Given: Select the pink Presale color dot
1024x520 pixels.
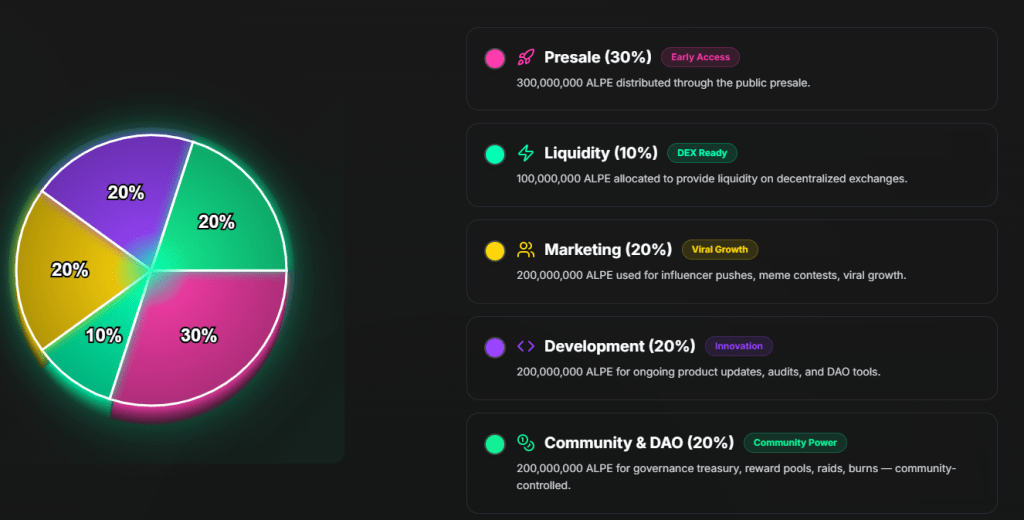Looking at the screenshot, I should tap(494, 59).
